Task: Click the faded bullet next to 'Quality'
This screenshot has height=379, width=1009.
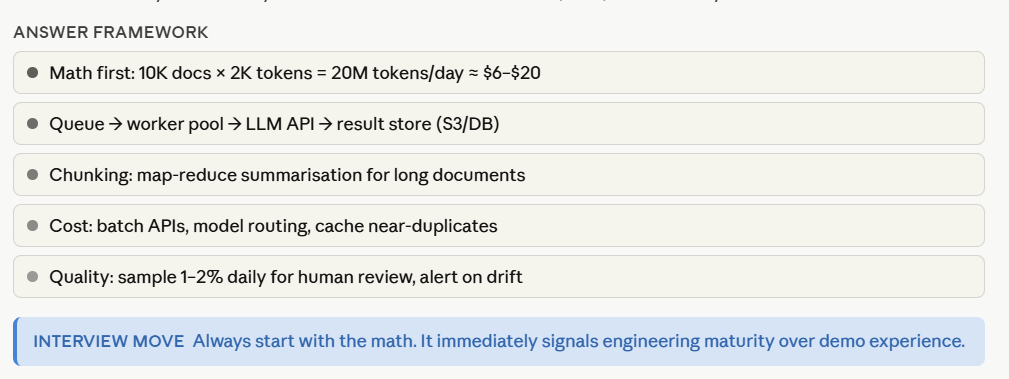Action: click(33, 277)
